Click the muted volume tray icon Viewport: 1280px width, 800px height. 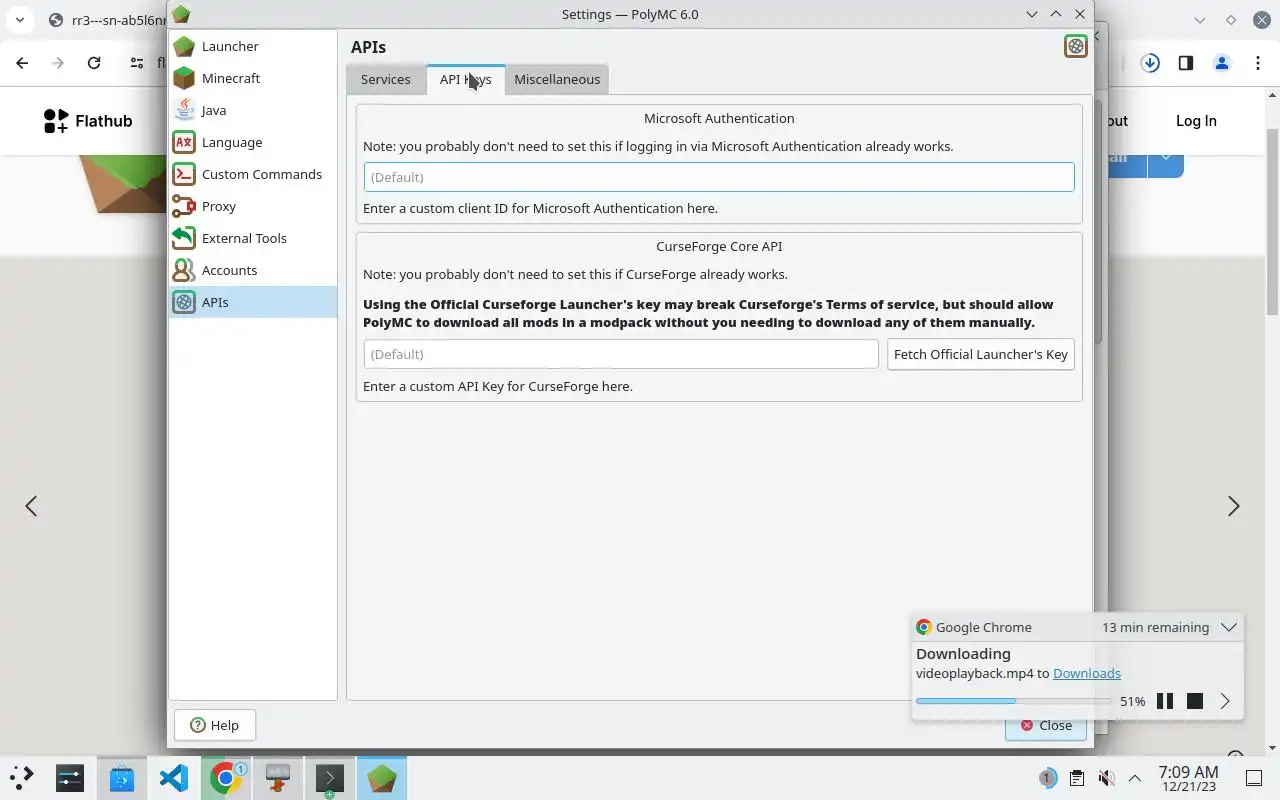pyautogui.click(x=1106, y=778)
